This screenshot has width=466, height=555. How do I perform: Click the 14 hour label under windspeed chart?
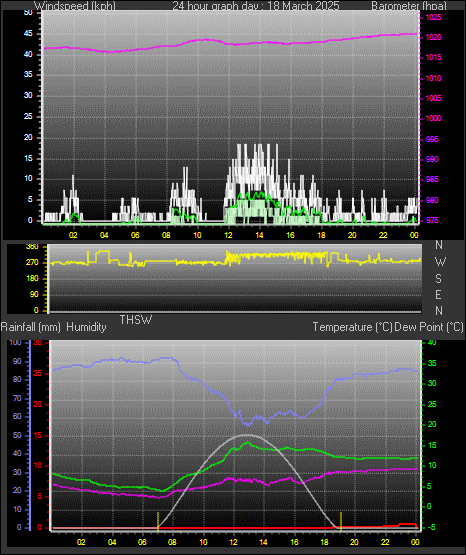point(259,235)
